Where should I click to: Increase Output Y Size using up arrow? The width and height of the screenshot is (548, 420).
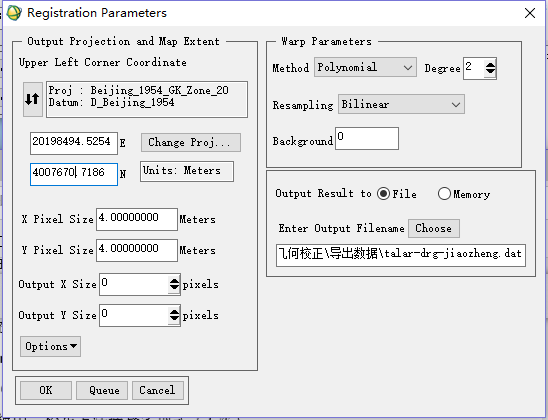click(174, 312)
